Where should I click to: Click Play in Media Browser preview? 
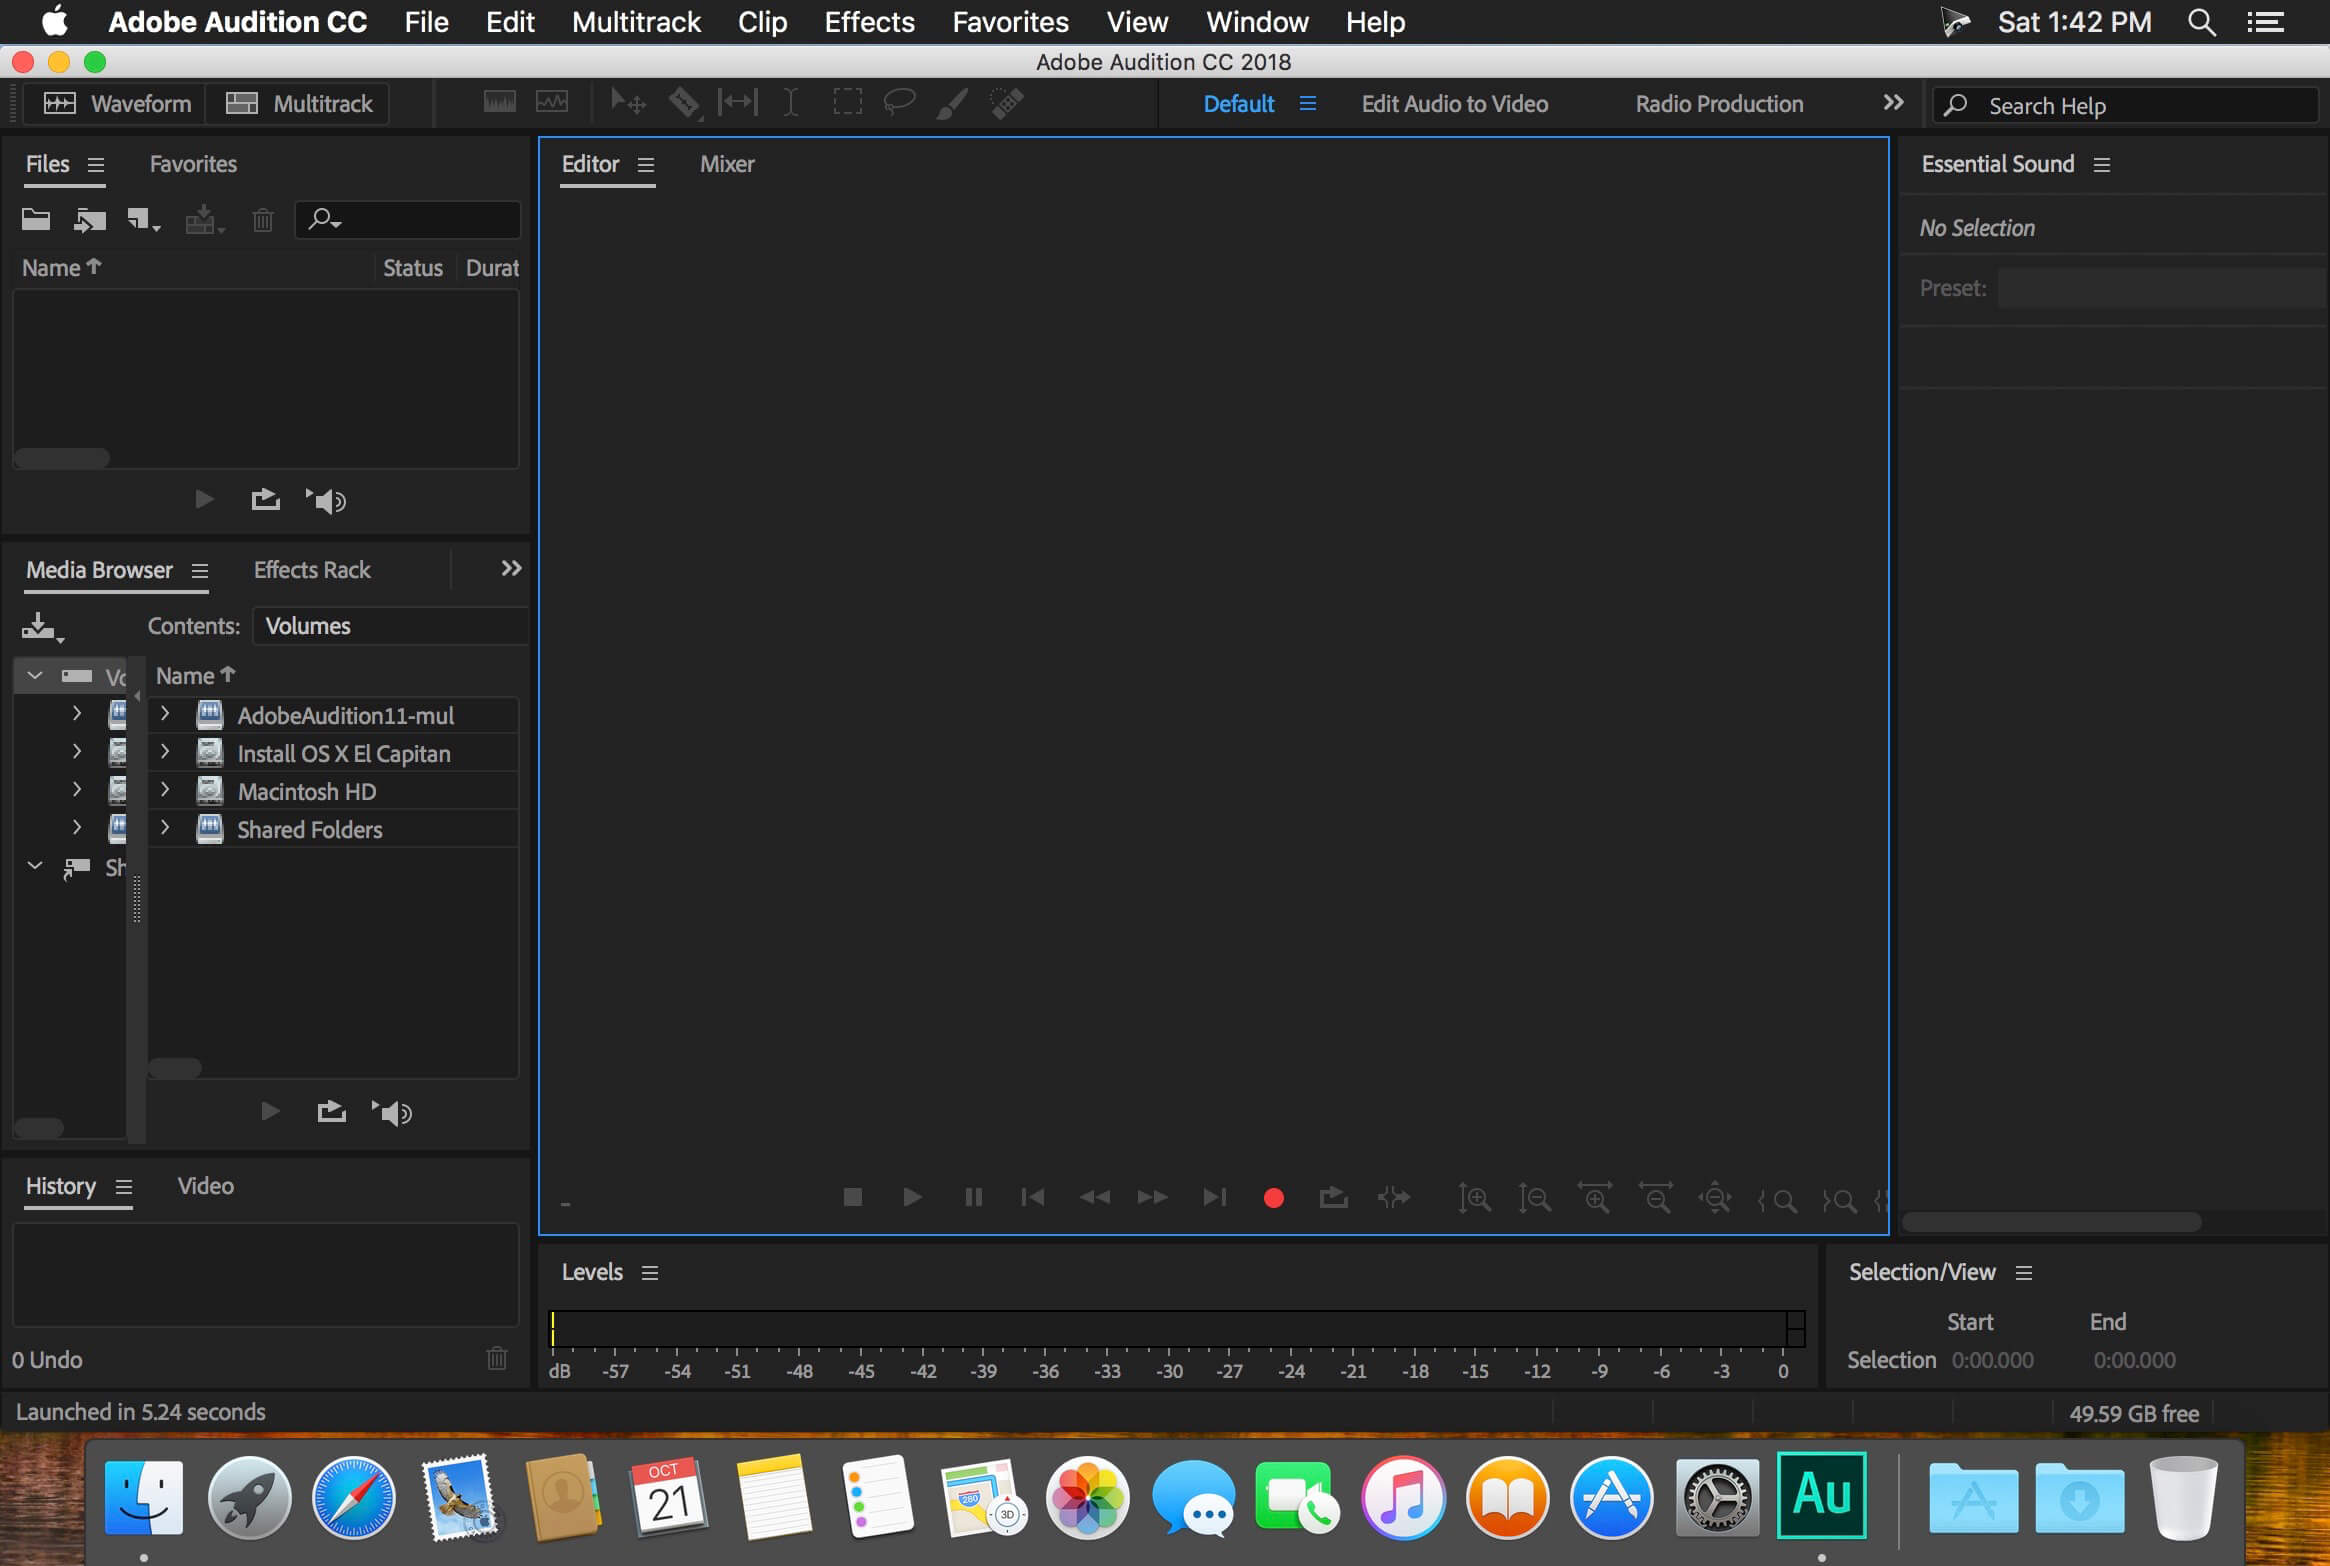tap(269, 1111)
